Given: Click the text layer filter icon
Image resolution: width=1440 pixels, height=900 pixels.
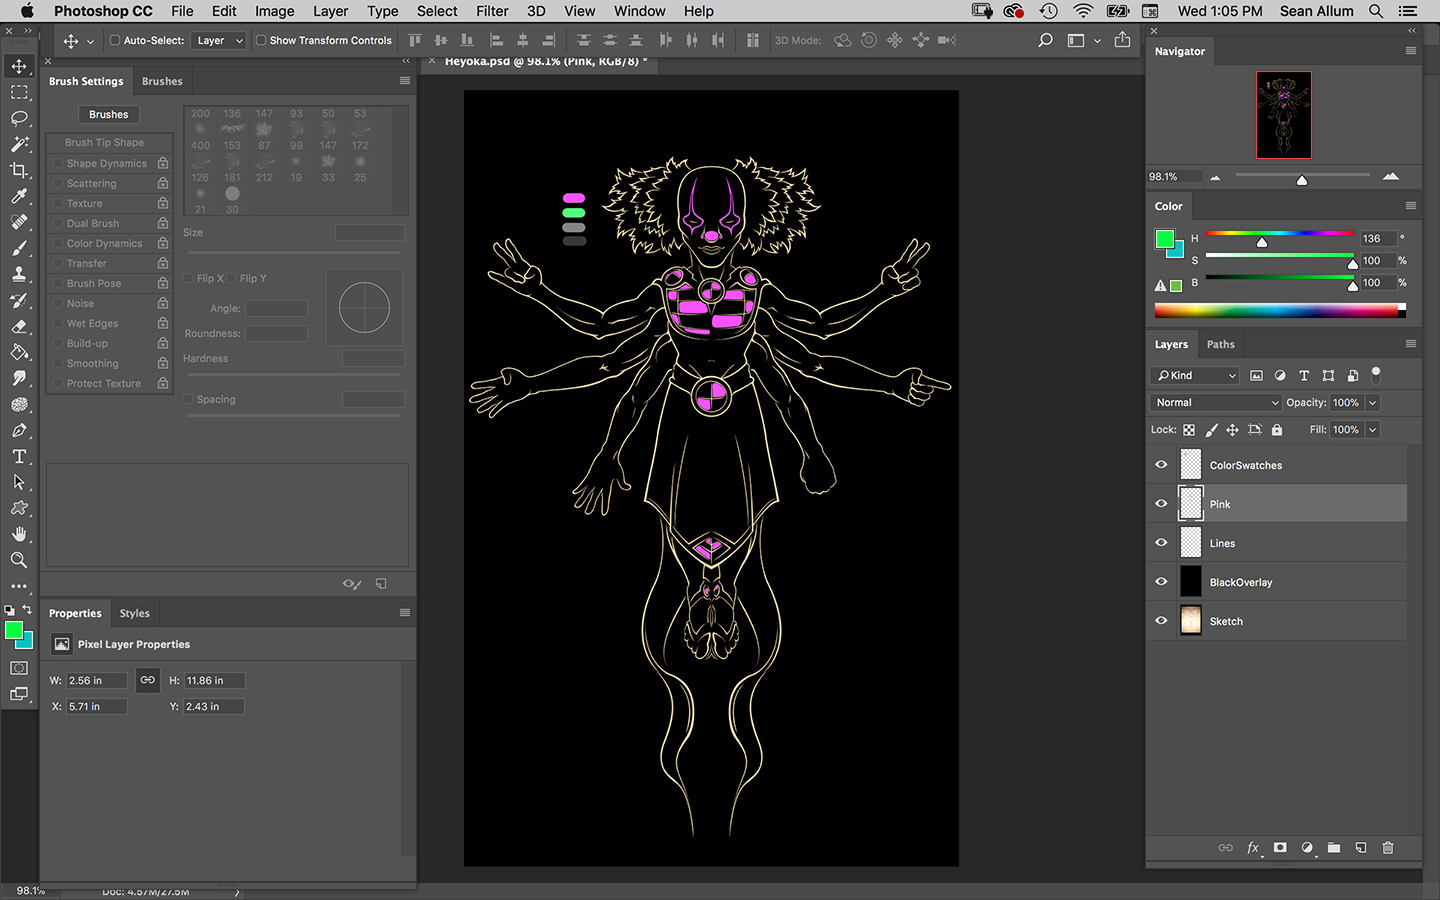Looking at the screenshot, I should click(x=1304, y=375).
